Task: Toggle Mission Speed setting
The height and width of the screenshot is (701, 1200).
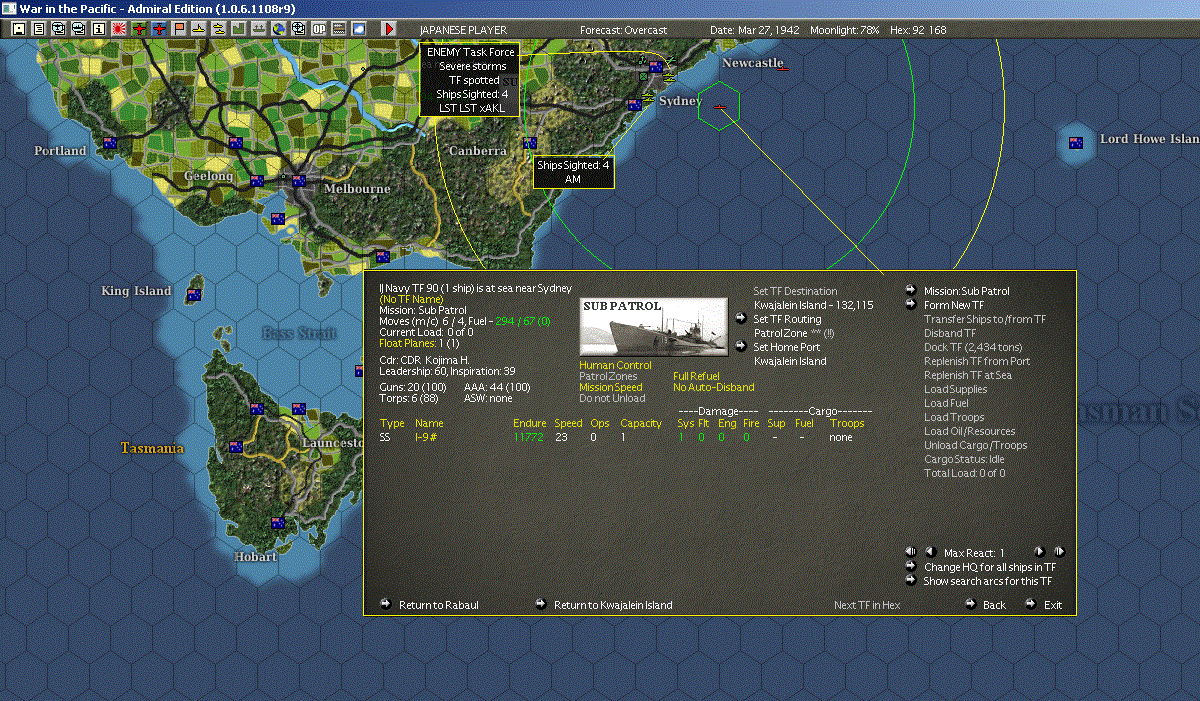Action: point(611,387)
